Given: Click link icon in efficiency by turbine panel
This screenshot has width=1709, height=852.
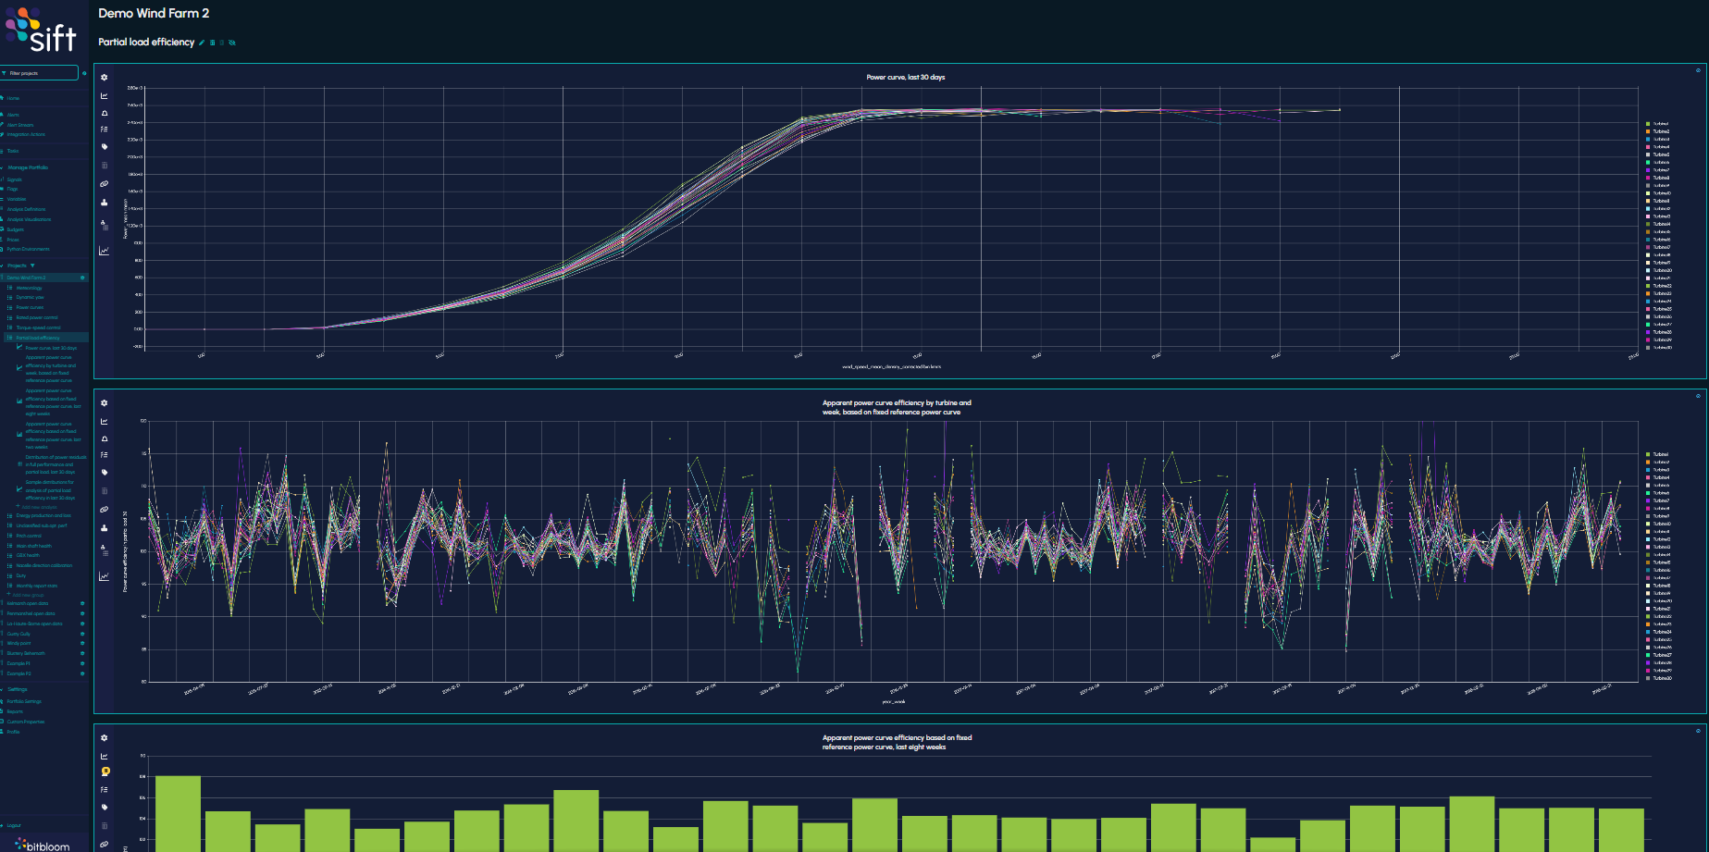Looking at the screenshot, I should pyautogui.click(x=104, y=509).
